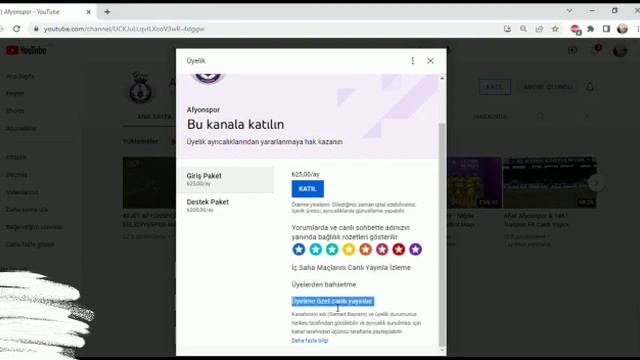The height and width of the screenshot is (360, 640).
Task: Click the dialog scrollbar up arrow
Action: tap(442, 78)
